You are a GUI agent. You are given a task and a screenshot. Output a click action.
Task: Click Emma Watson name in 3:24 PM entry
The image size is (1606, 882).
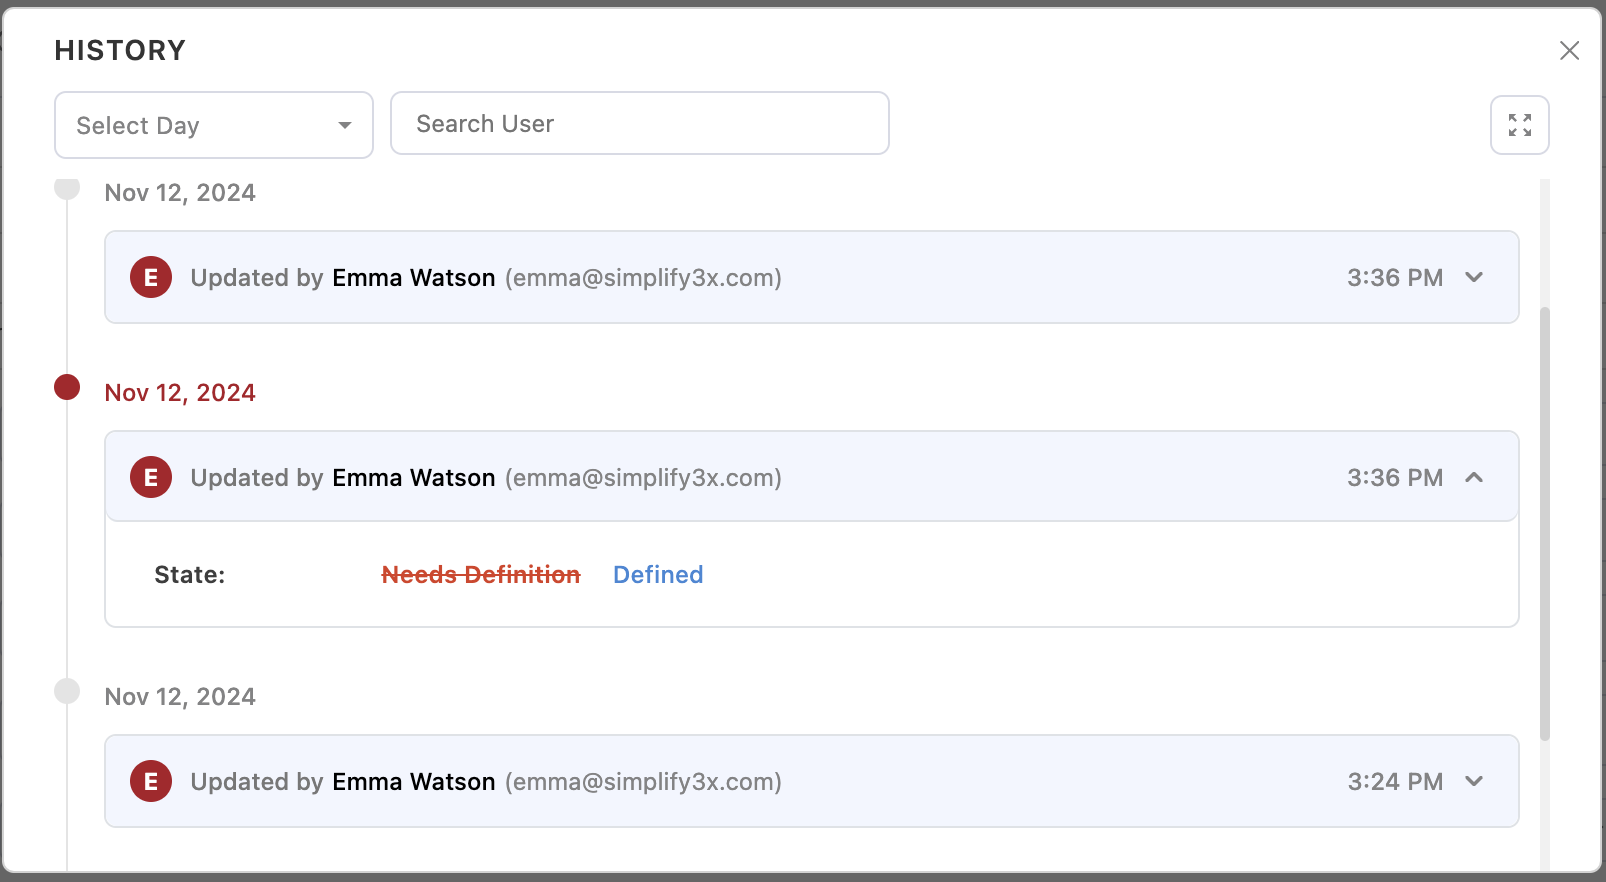point(413,782)
